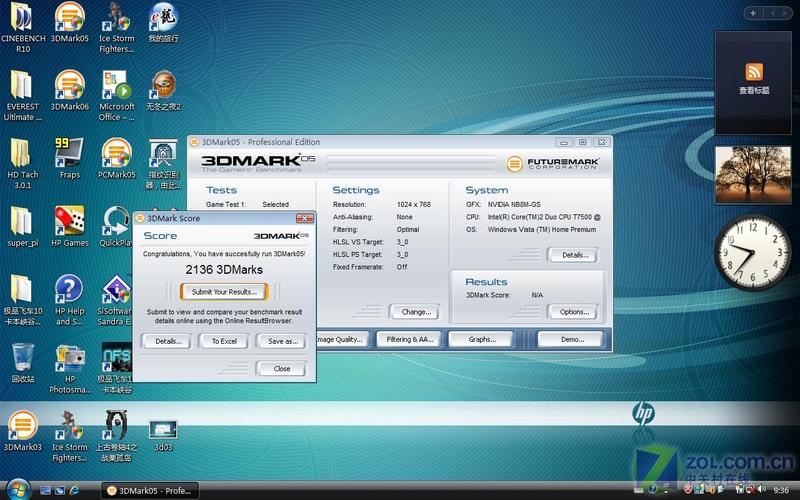The width and height of the screenshot is (800, 500).
Task: Click the Graphs button
Action: (x=481, y=339)
